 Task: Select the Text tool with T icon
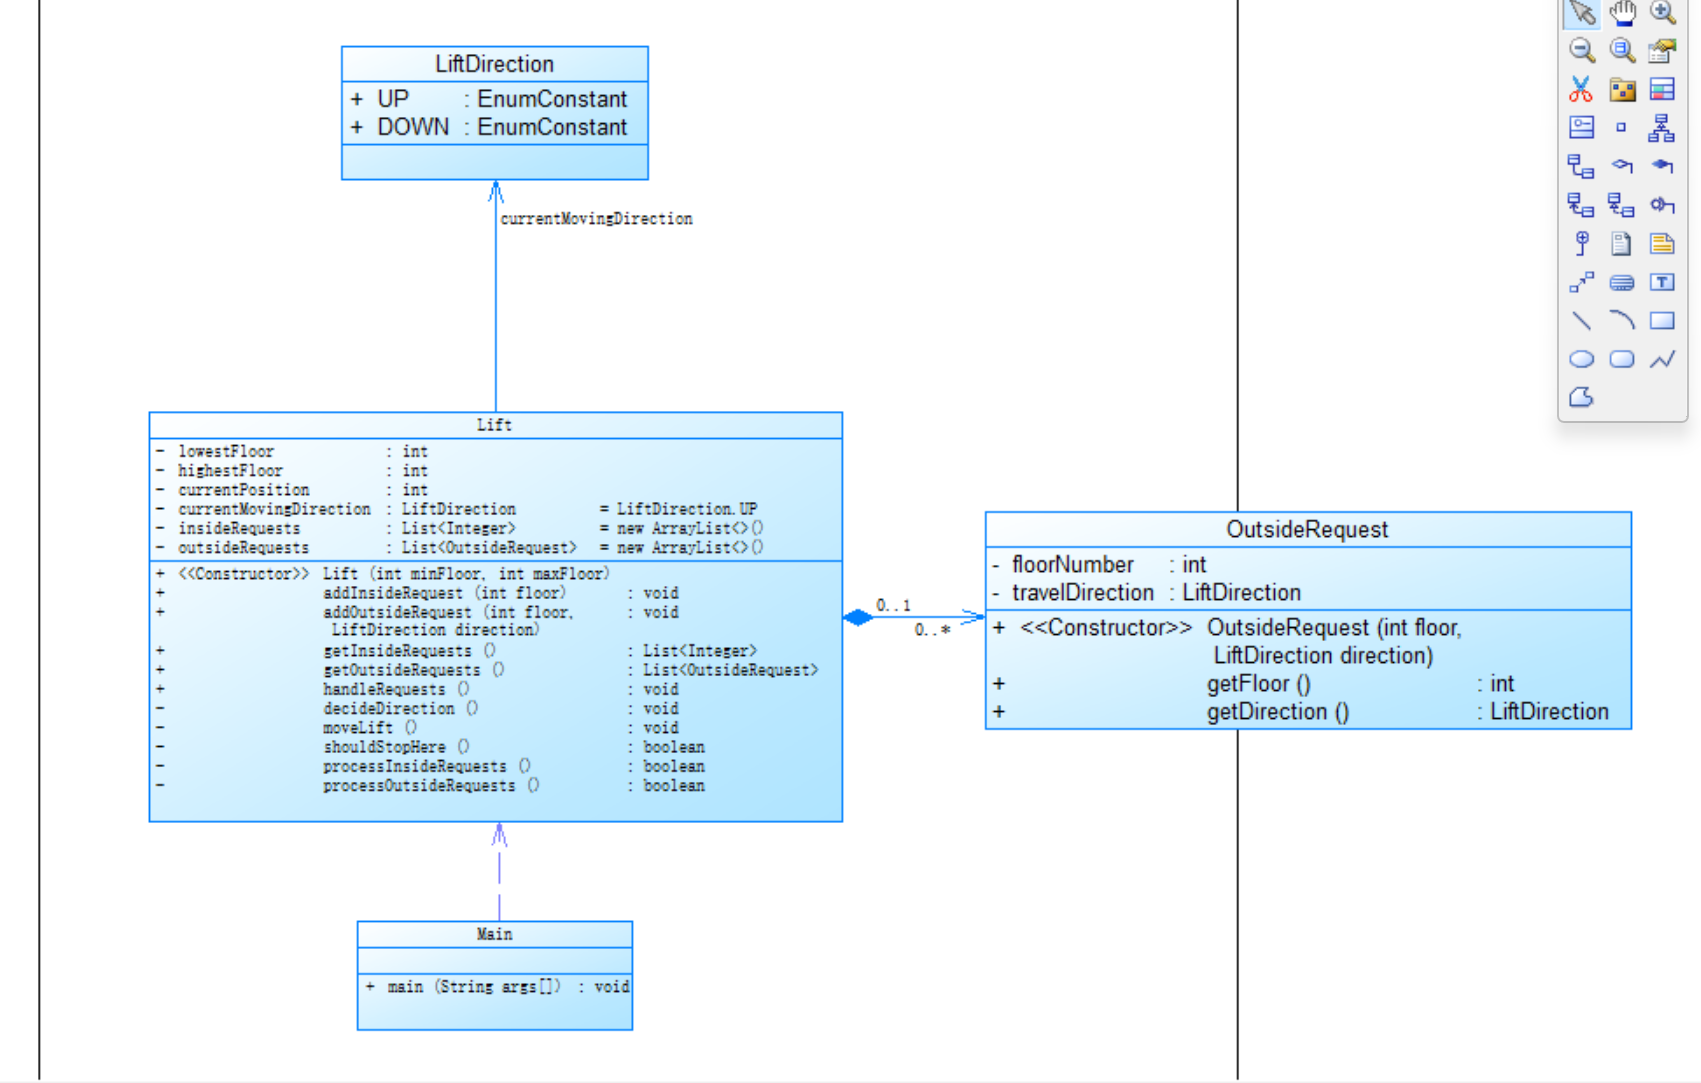tap(1662, 282)
